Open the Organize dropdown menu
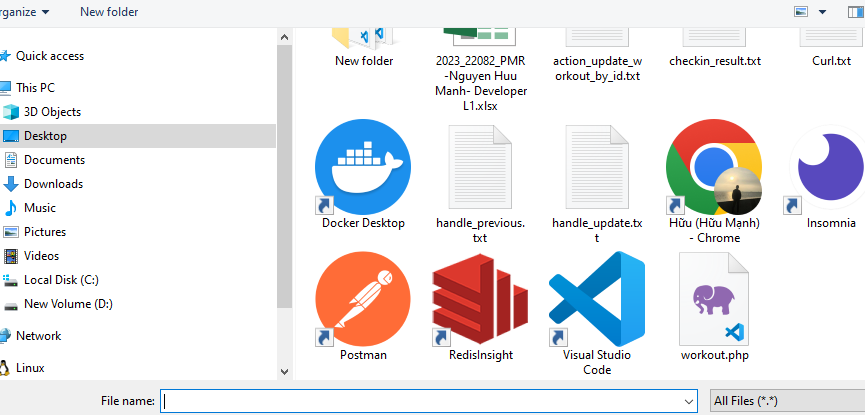 pos(24,12)
